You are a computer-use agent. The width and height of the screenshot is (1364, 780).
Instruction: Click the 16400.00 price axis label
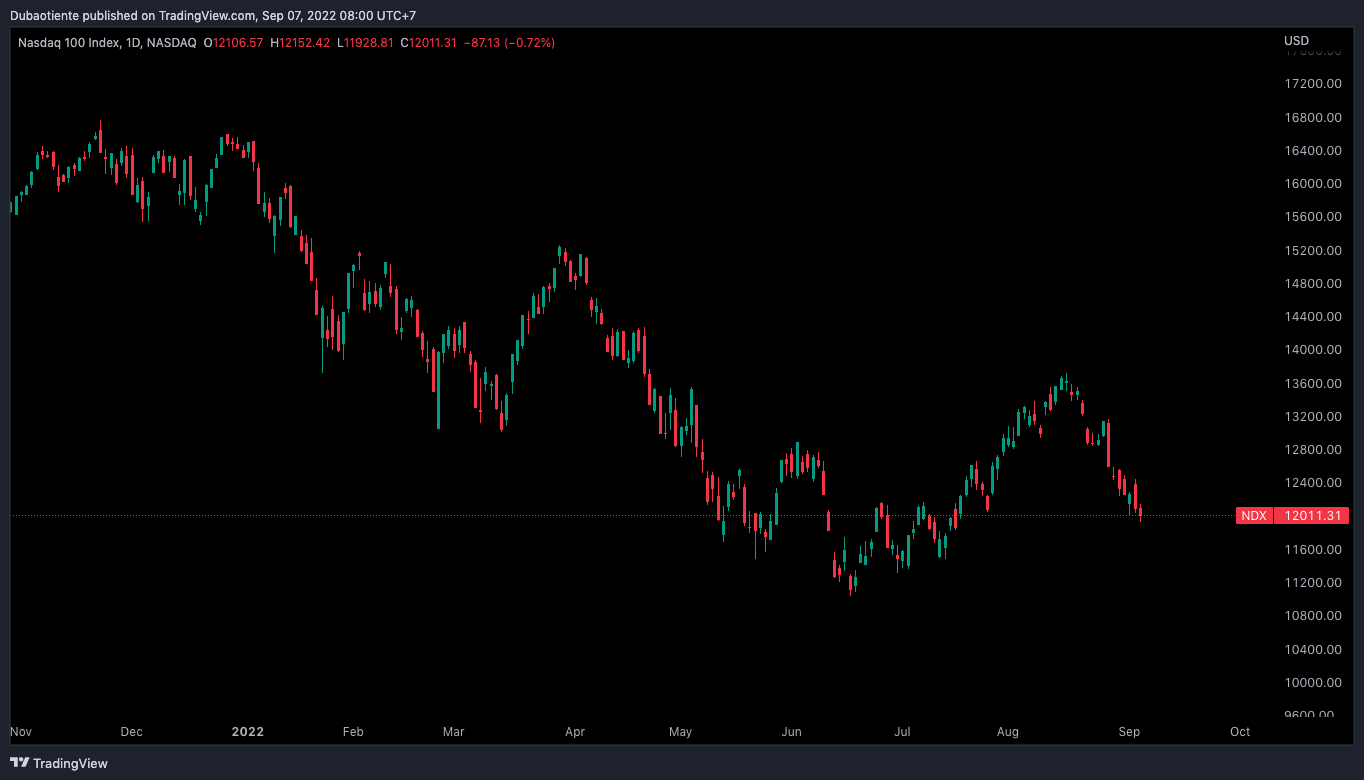click(1313, 150)
